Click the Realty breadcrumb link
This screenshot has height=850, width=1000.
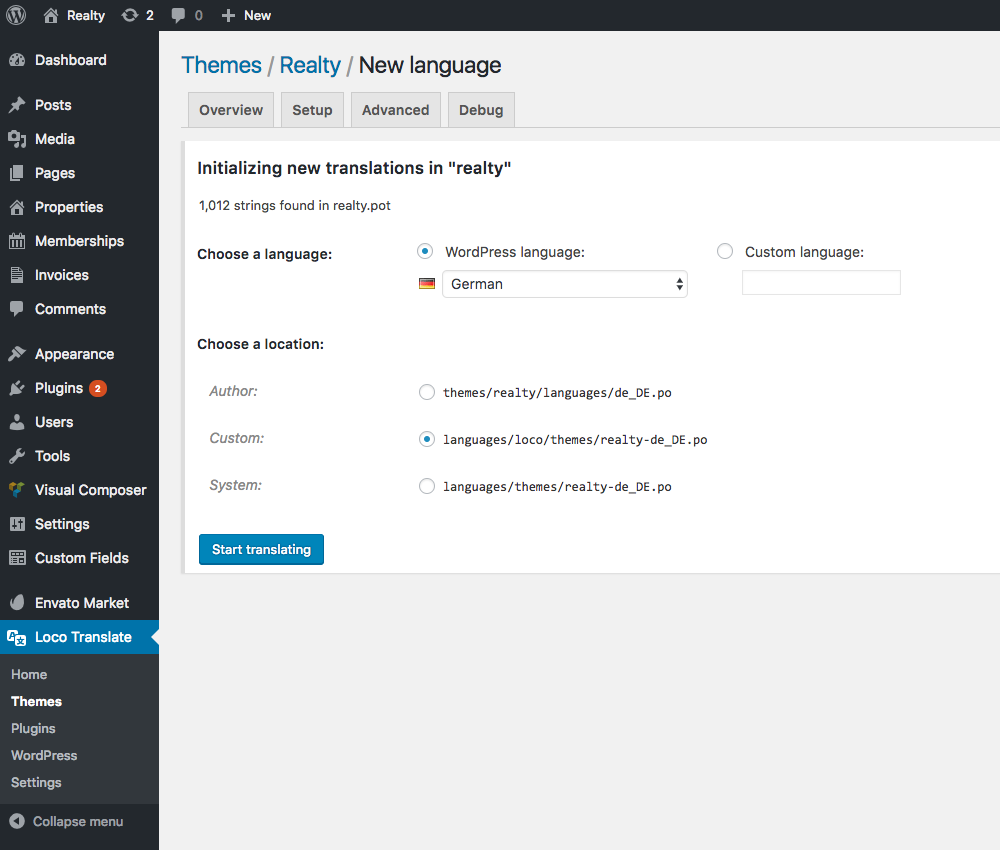(310, 65)
